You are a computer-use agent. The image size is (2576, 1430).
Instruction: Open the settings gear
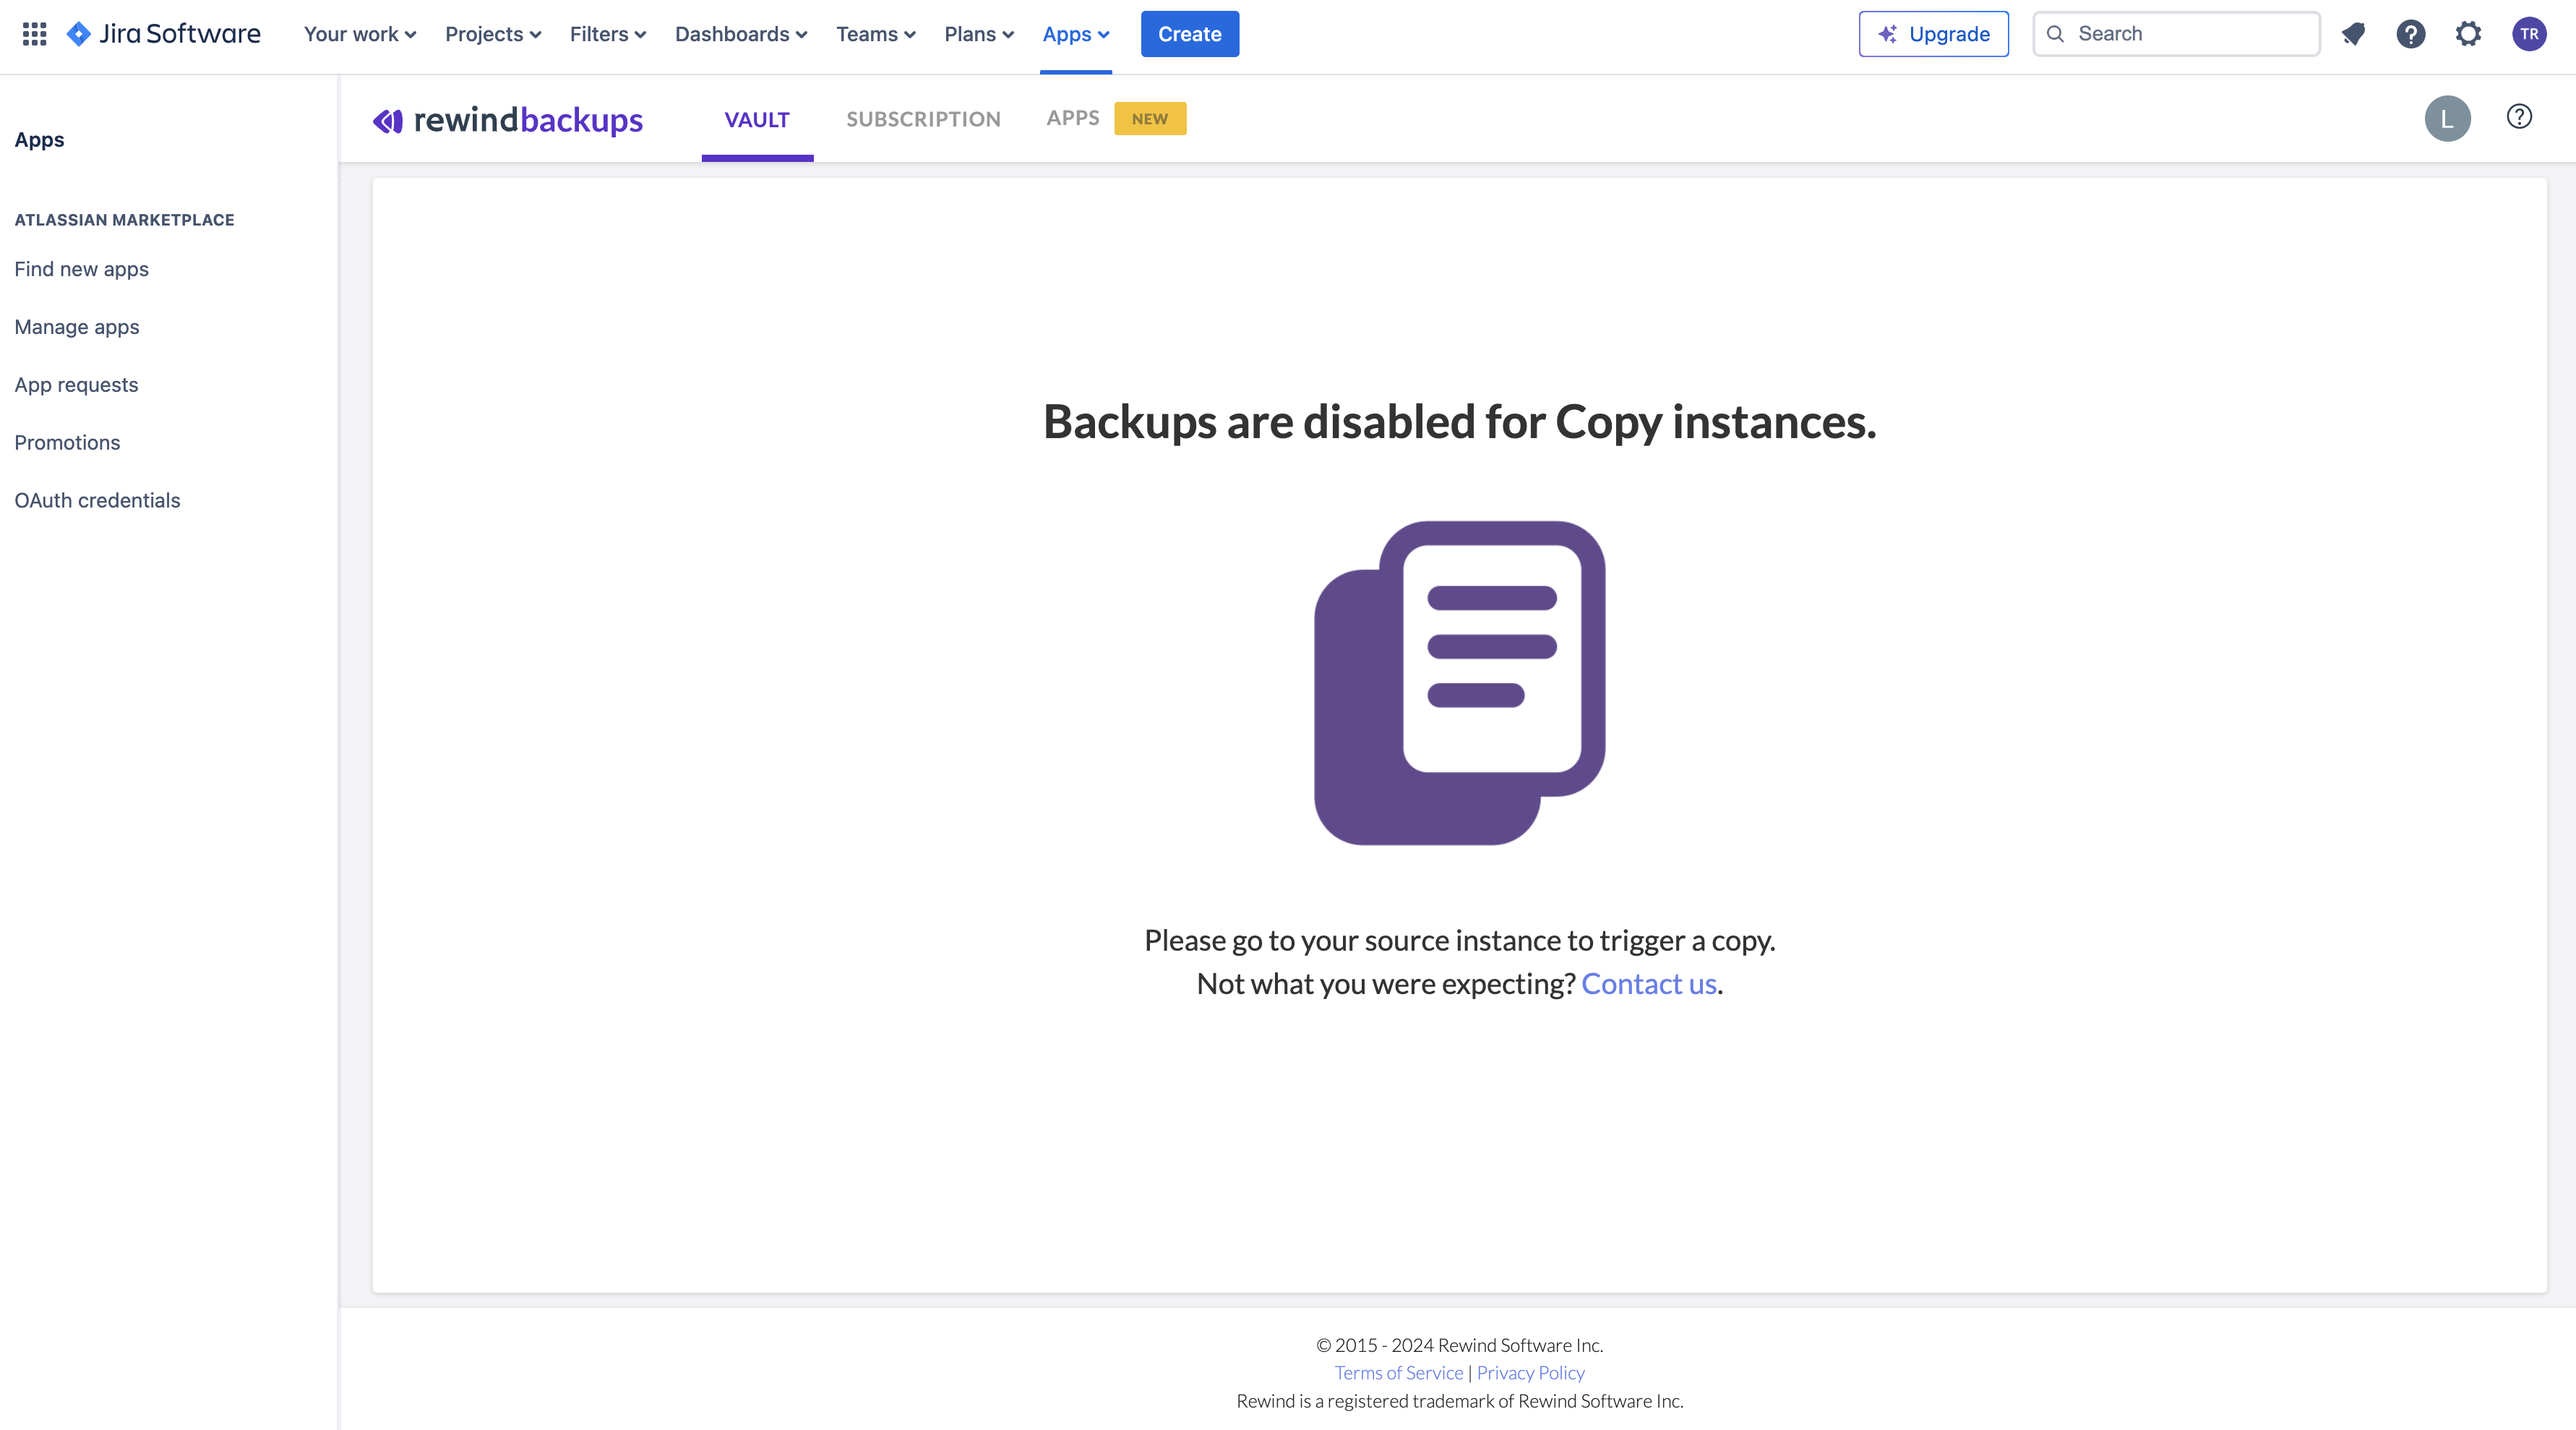2468,33
